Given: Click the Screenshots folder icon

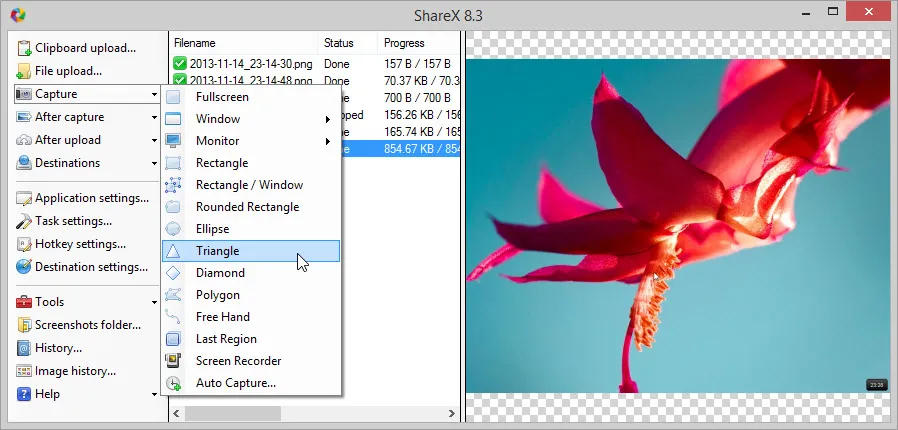Looking at the screenshot, I should [x=23, y=325].
